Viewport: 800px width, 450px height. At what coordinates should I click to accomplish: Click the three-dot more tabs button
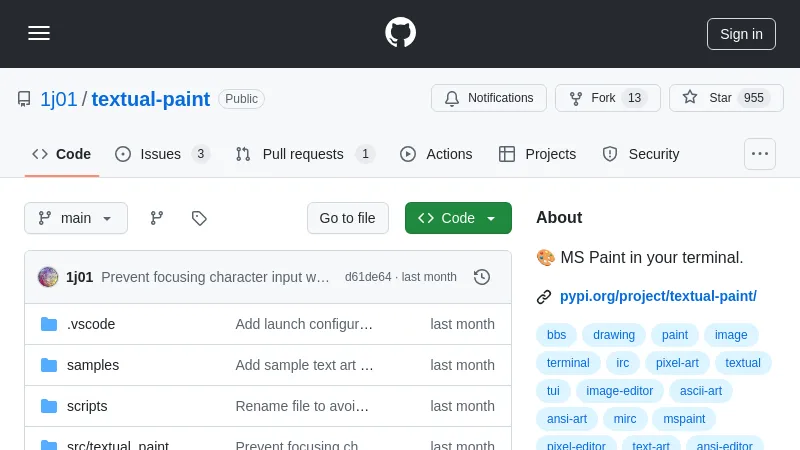760,154
